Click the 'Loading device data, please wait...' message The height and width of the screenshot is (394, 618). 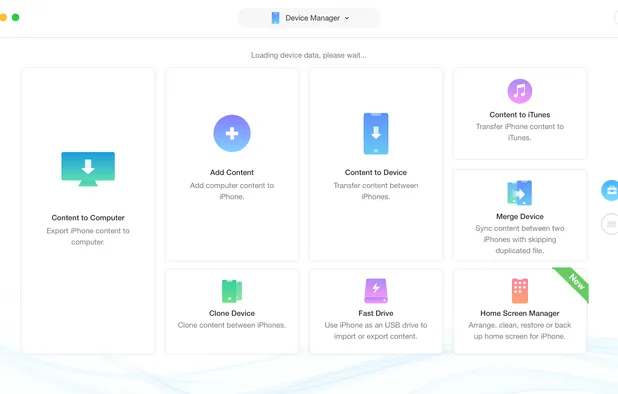pyautogui.click(x=309, y=55)
